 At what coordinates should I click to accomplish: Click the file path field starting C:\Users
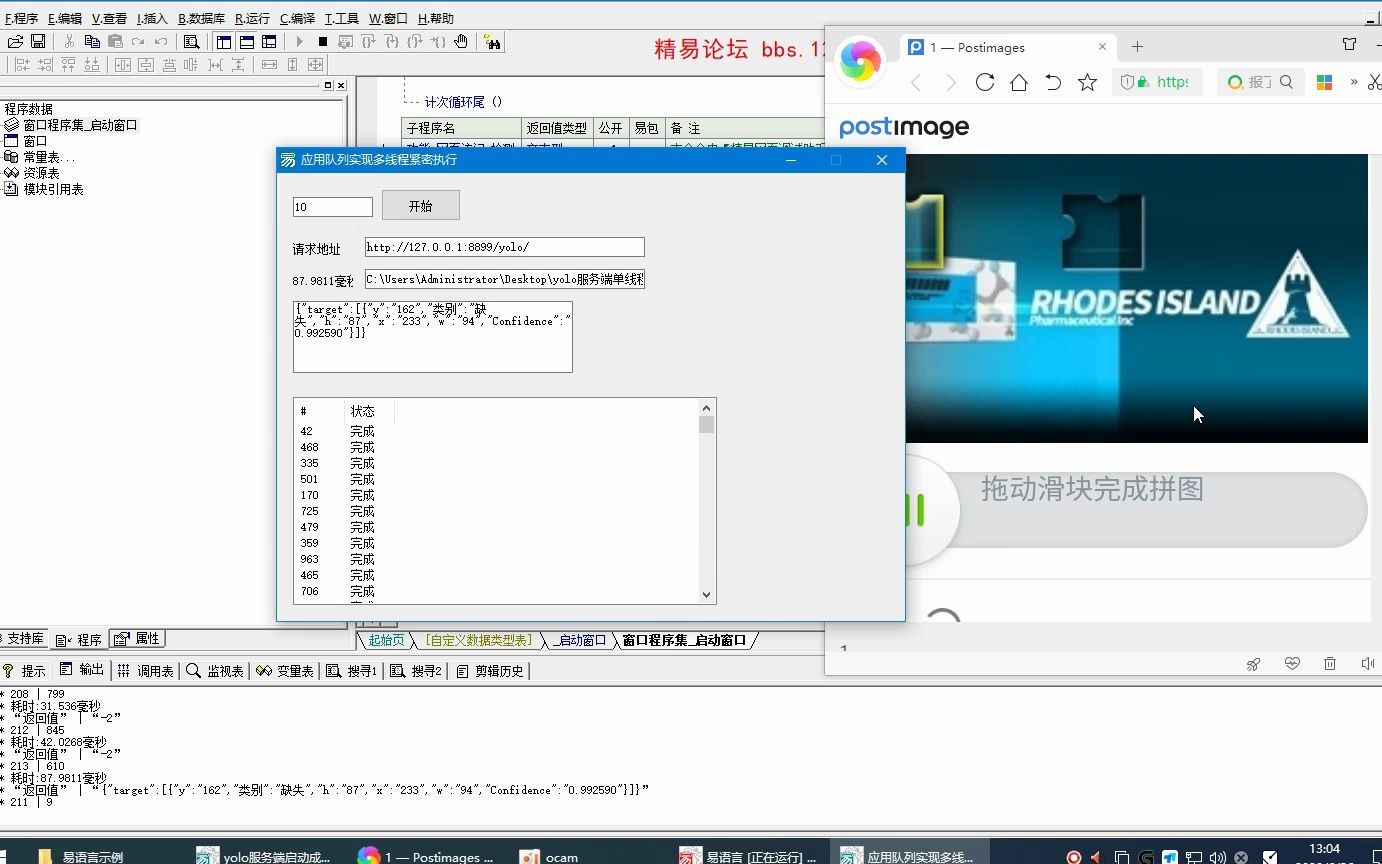coord(505,280)
